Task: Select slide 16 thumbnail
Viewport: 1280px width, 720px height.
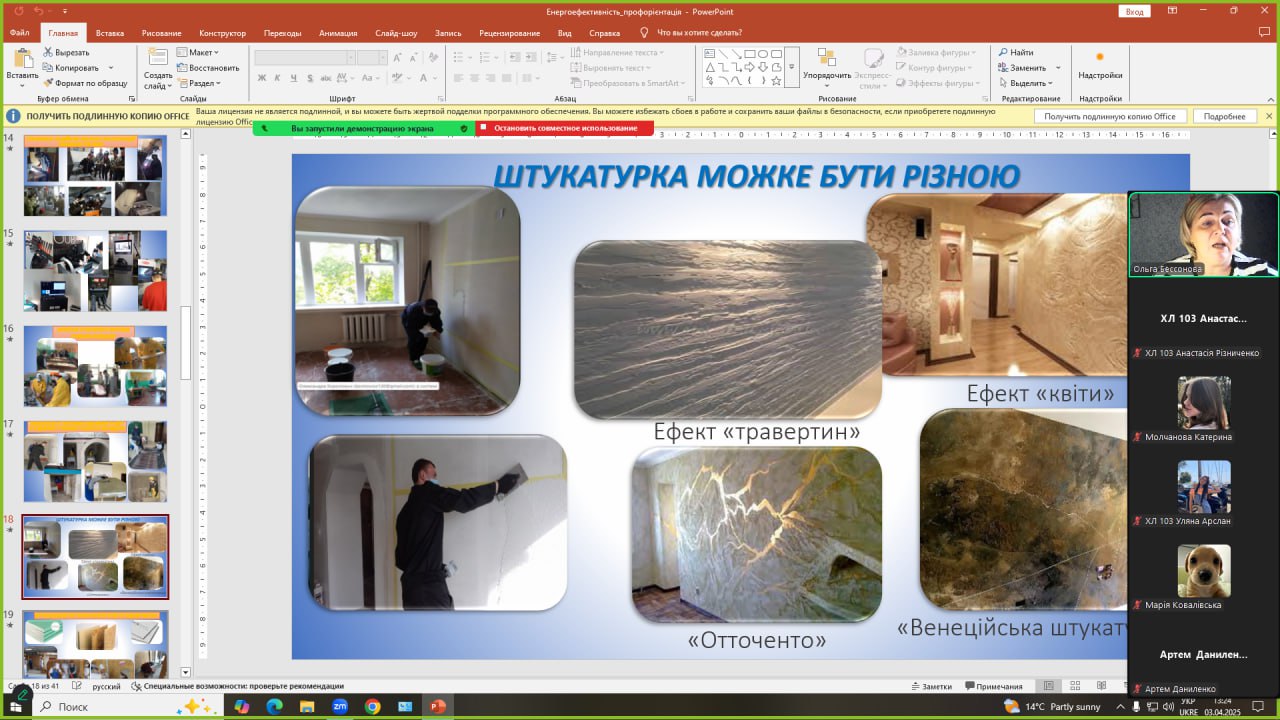Action: pyautogui.click(x=95, y=365)
